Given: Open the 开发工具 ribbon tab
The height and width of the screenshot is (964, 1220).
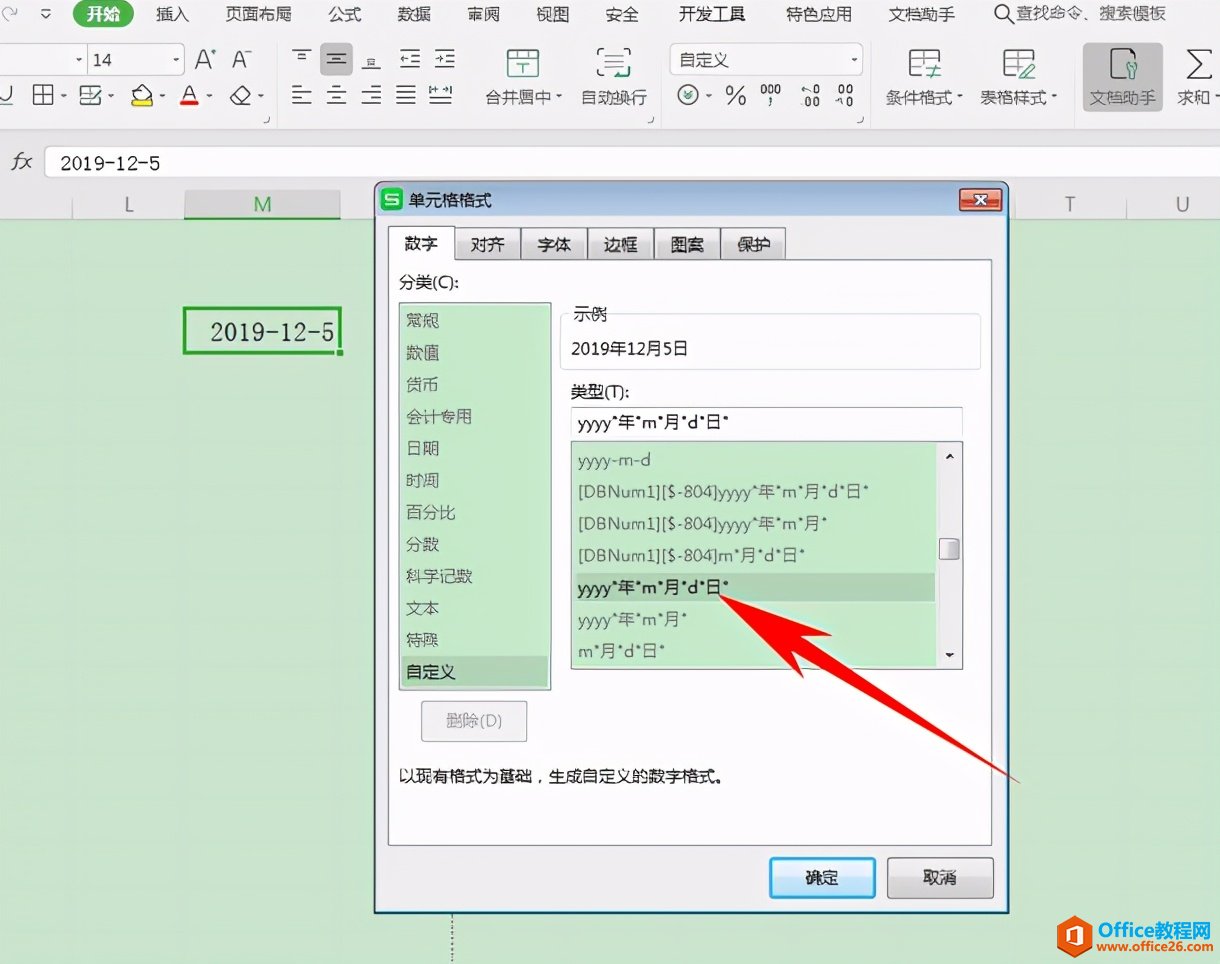Looking at the screenshot, I should [712, 14].
